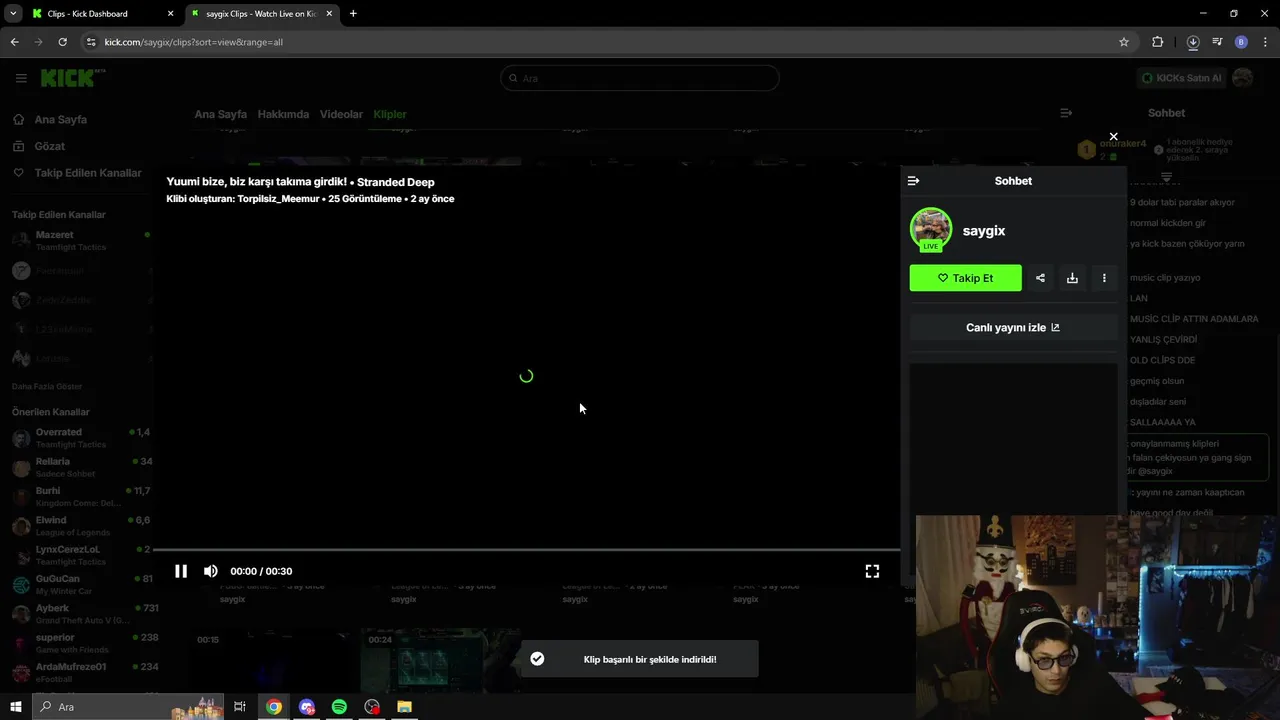Enter fullscreen mode on the clip player
The image size is (1280, 720).
click(872, 571)
